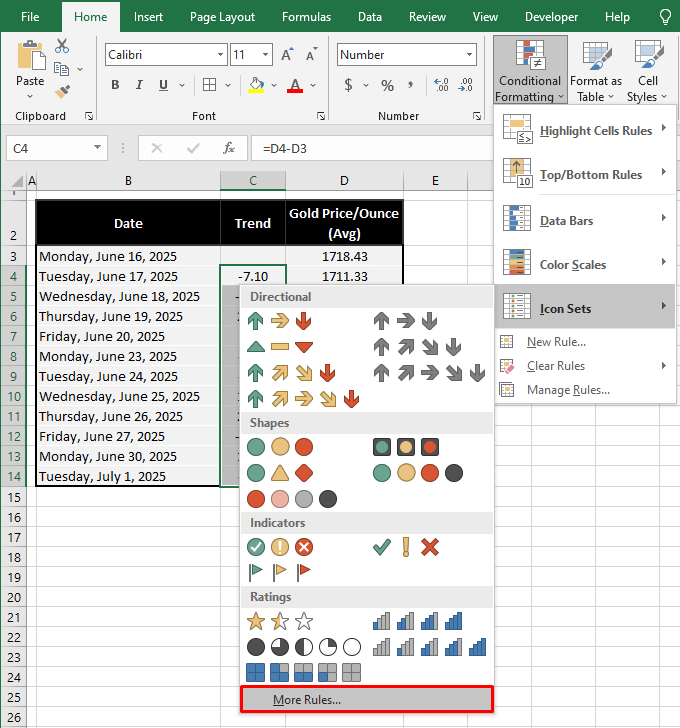The width and height of the screenshot is (680, 728).
Task: Choose the 5 Boxes icon set
Action: click(x=304, y=672)
